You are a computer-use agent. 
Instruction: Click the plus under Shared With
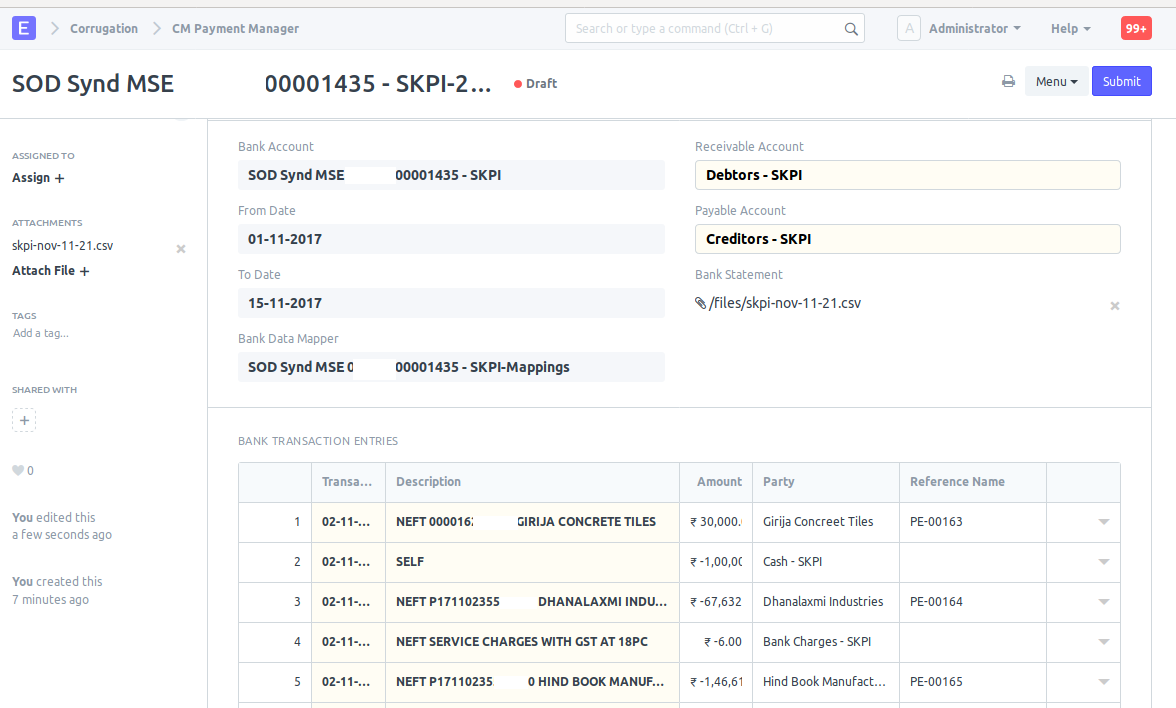coord(24,420)
